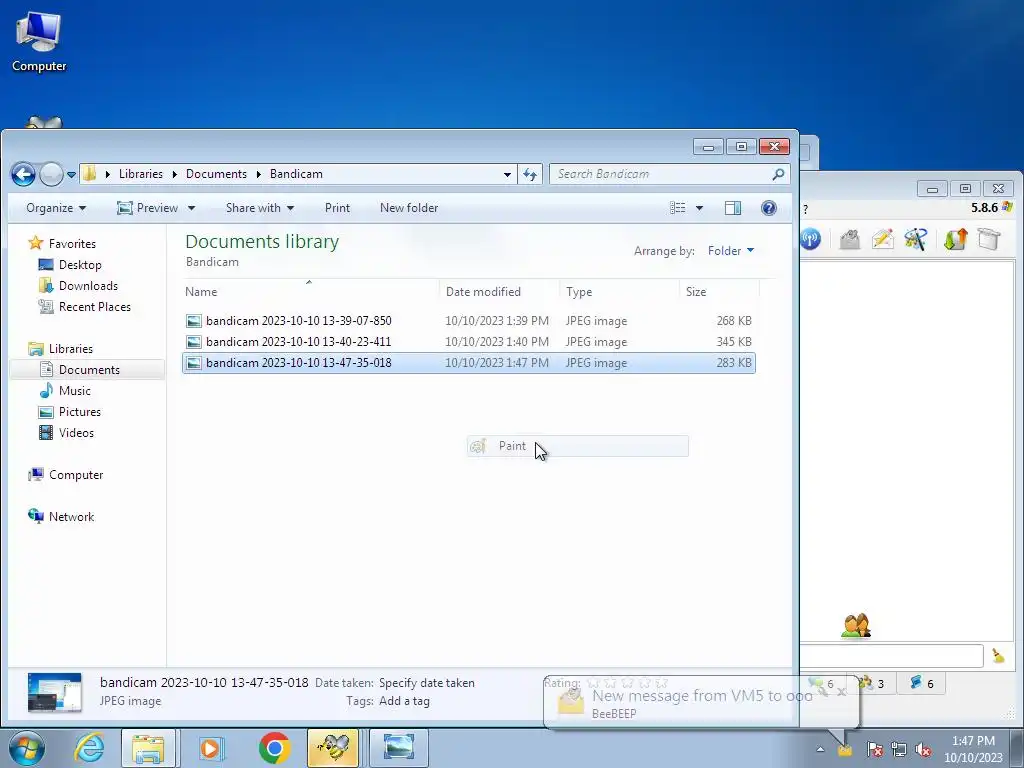The image size is (1024, 768).
Task: Open the Windows Start menu
Action: pos(26,748)
